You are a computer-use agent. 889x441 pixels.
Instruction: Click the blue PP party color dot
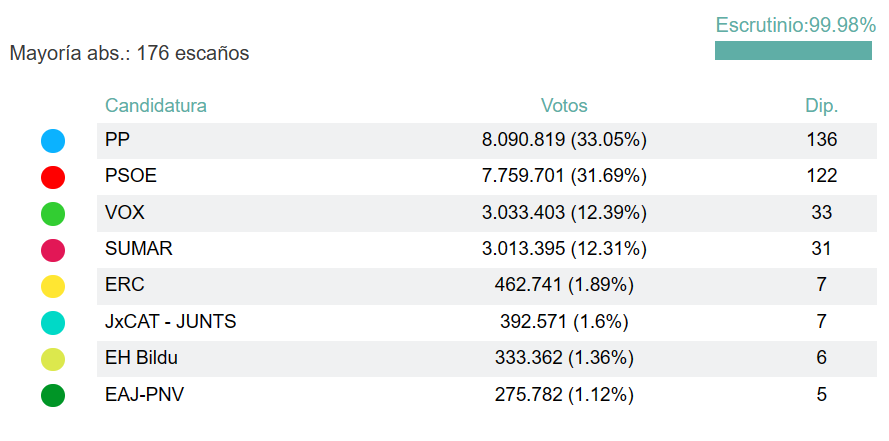[x=53, y=141]
